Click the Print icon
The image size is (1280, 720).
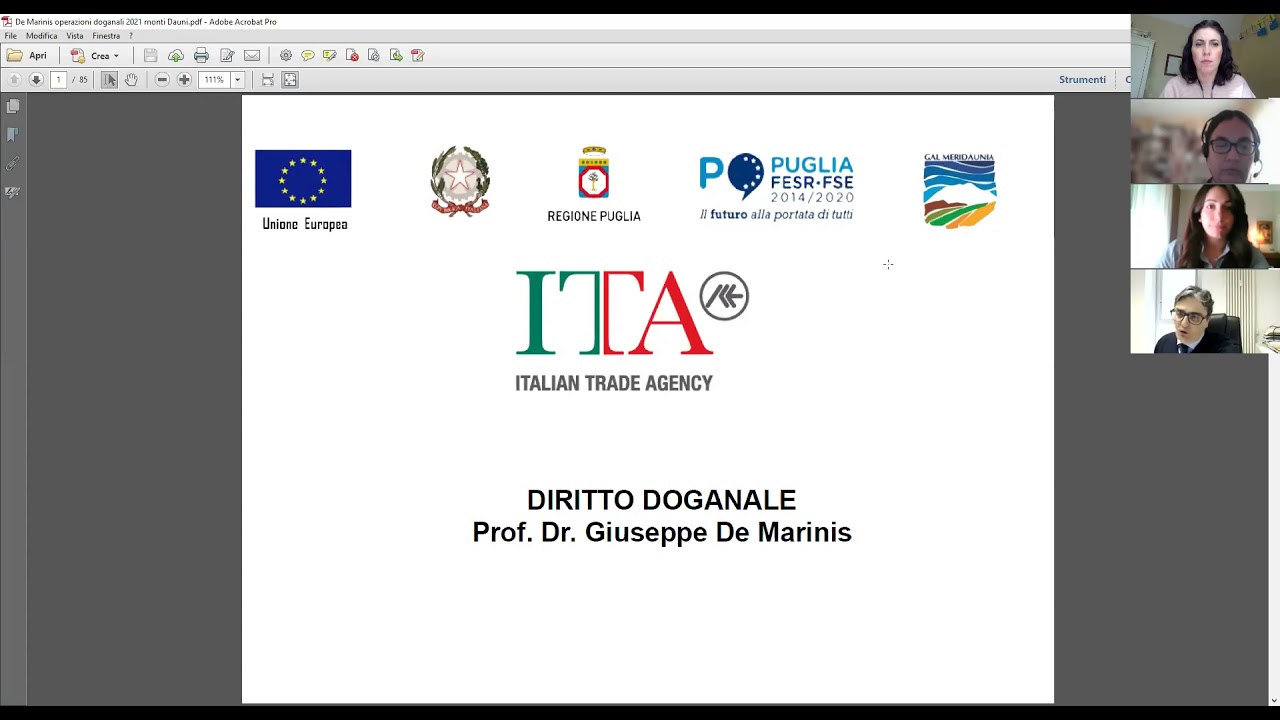point(201,56)
